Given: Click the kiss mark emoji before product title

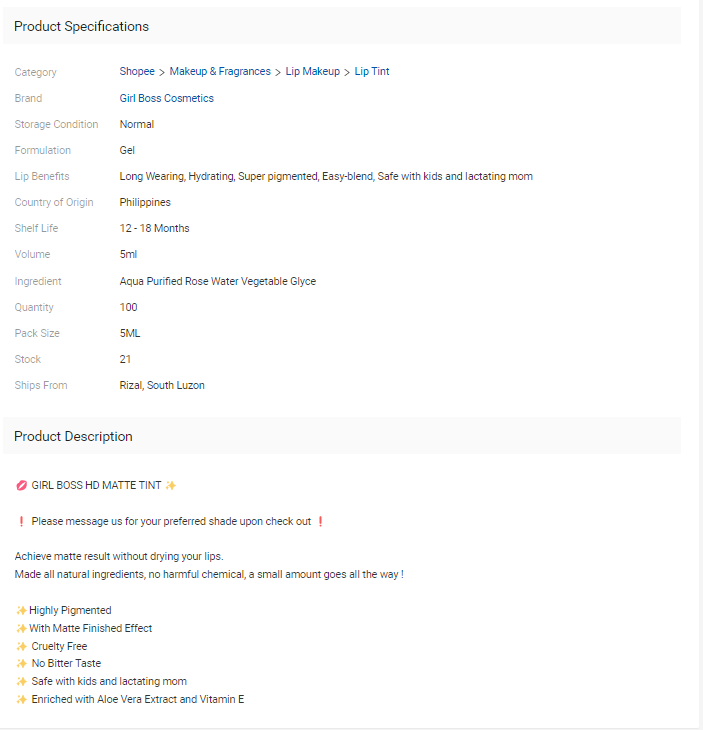Looking at the screenshot, I should [x=22, y=486].
